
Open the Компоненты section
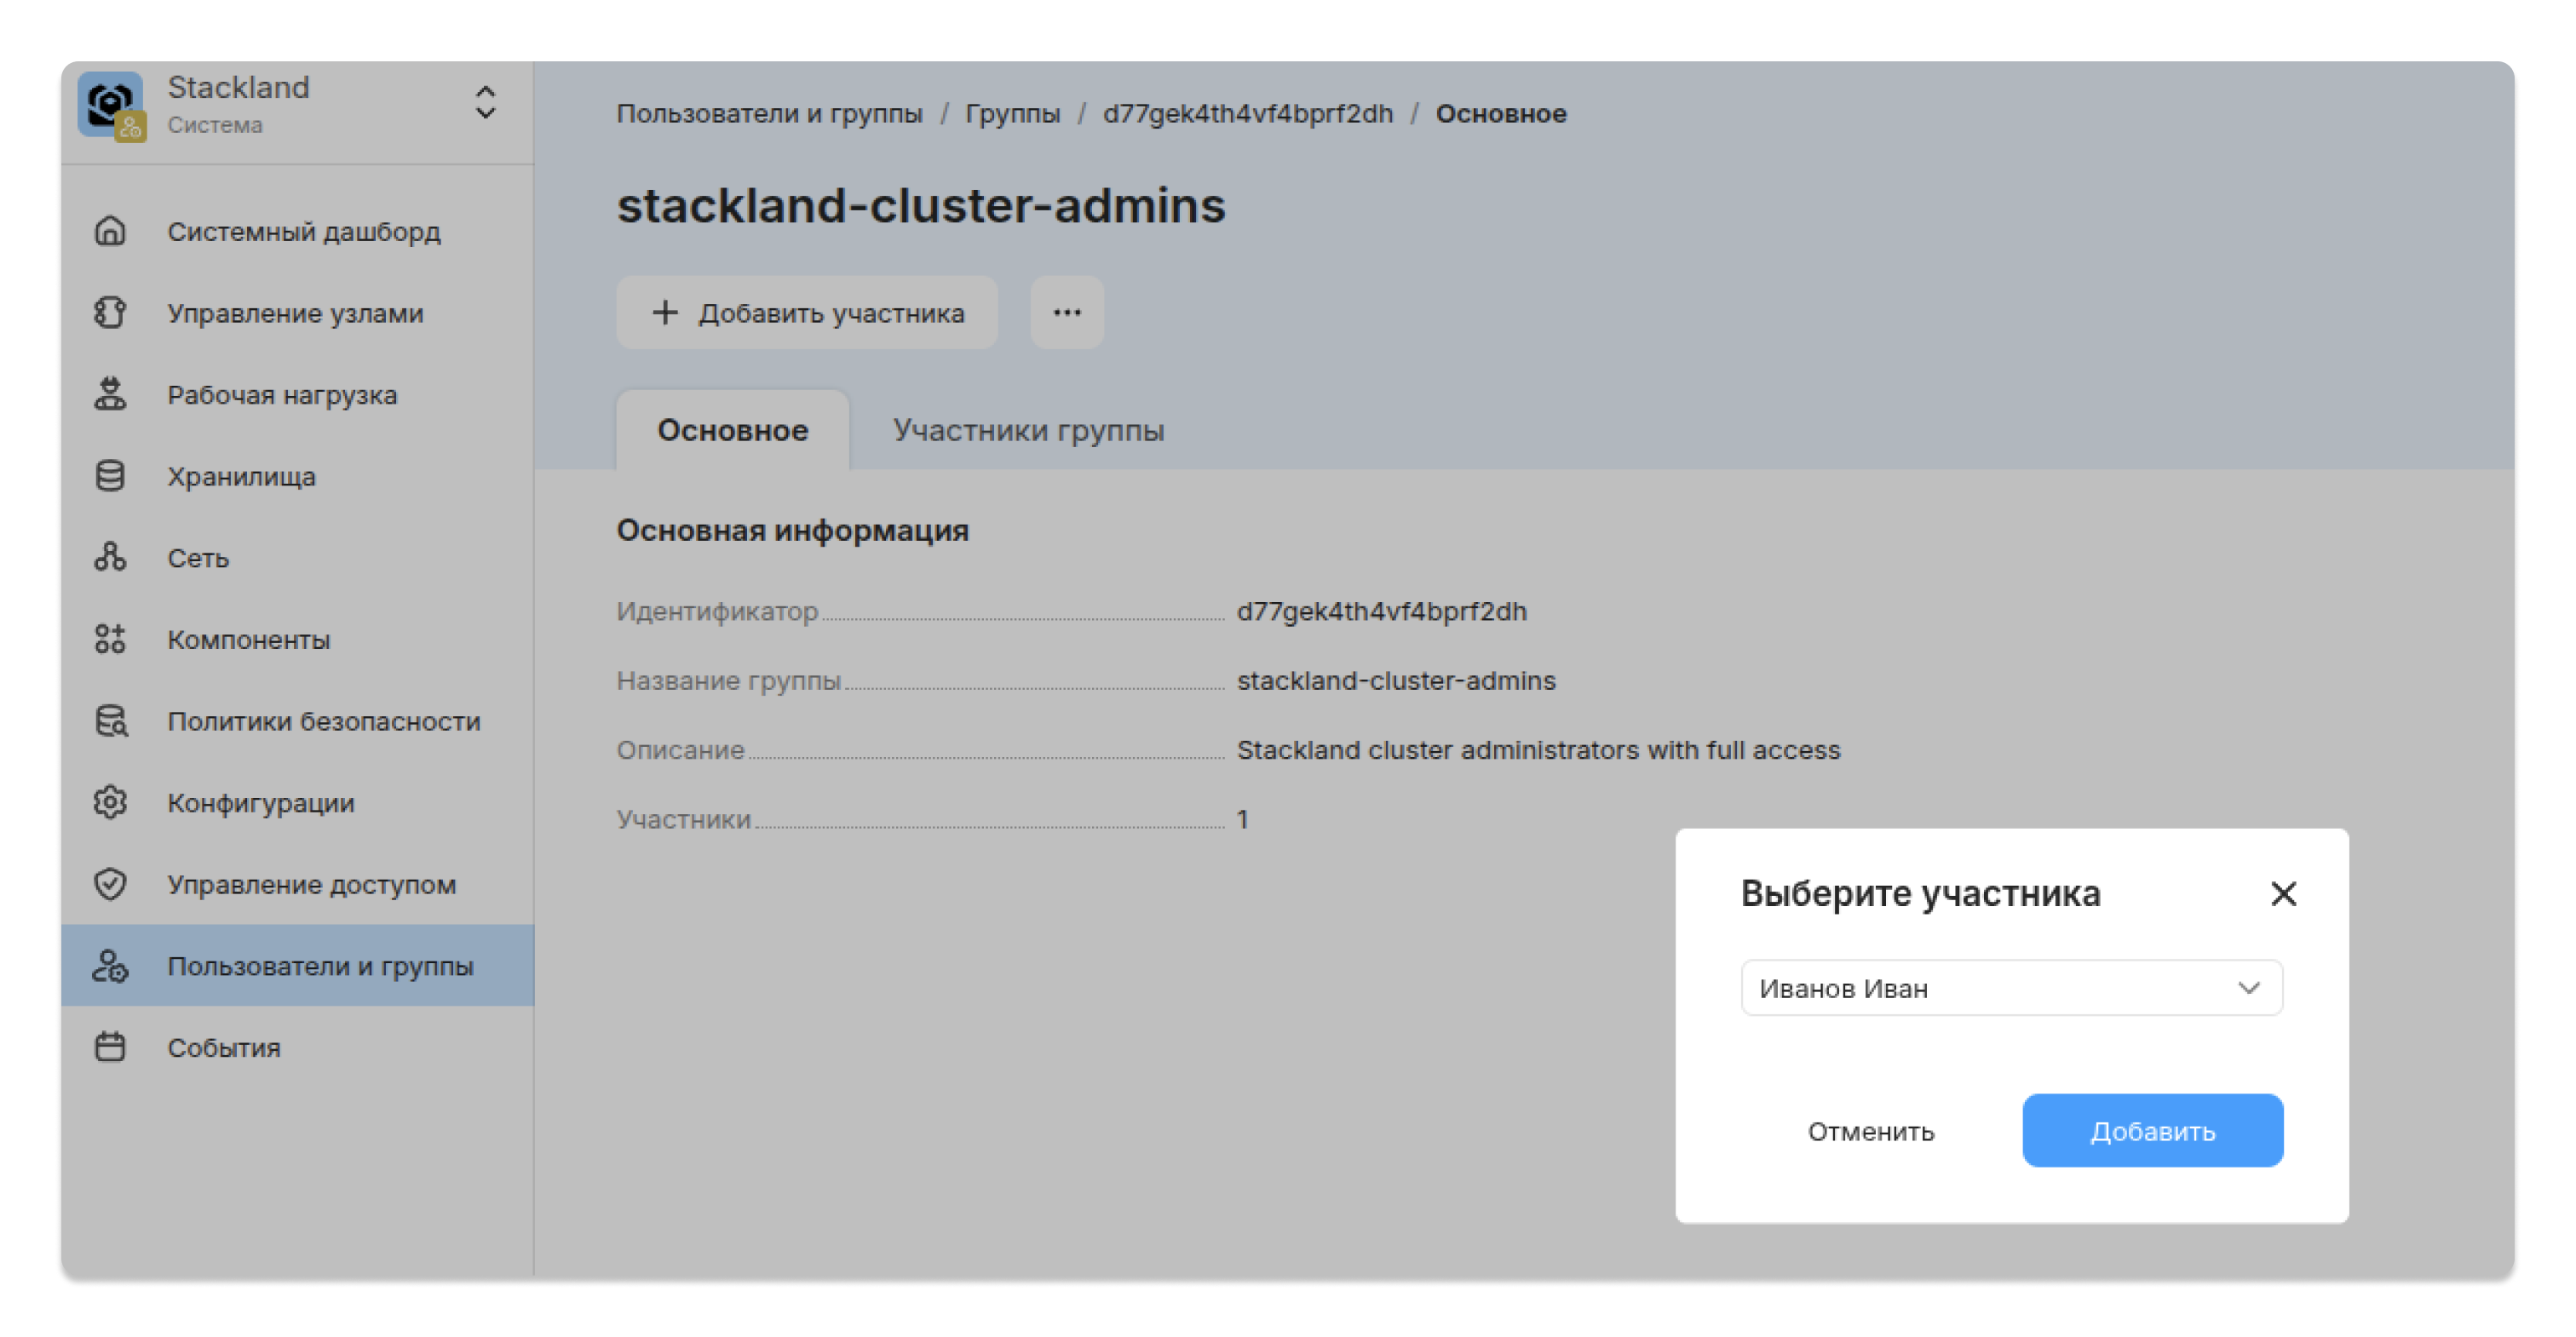pos(297,639)
